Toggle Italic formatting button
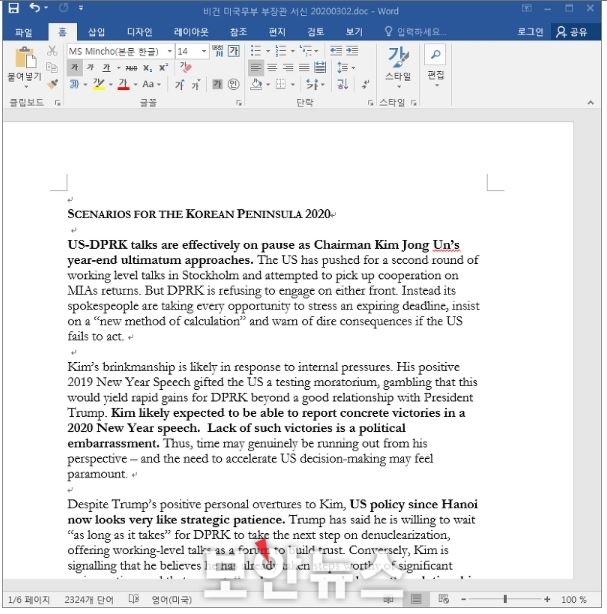The height and width of the screenshot is (614, 607). (x=90, y=67)
